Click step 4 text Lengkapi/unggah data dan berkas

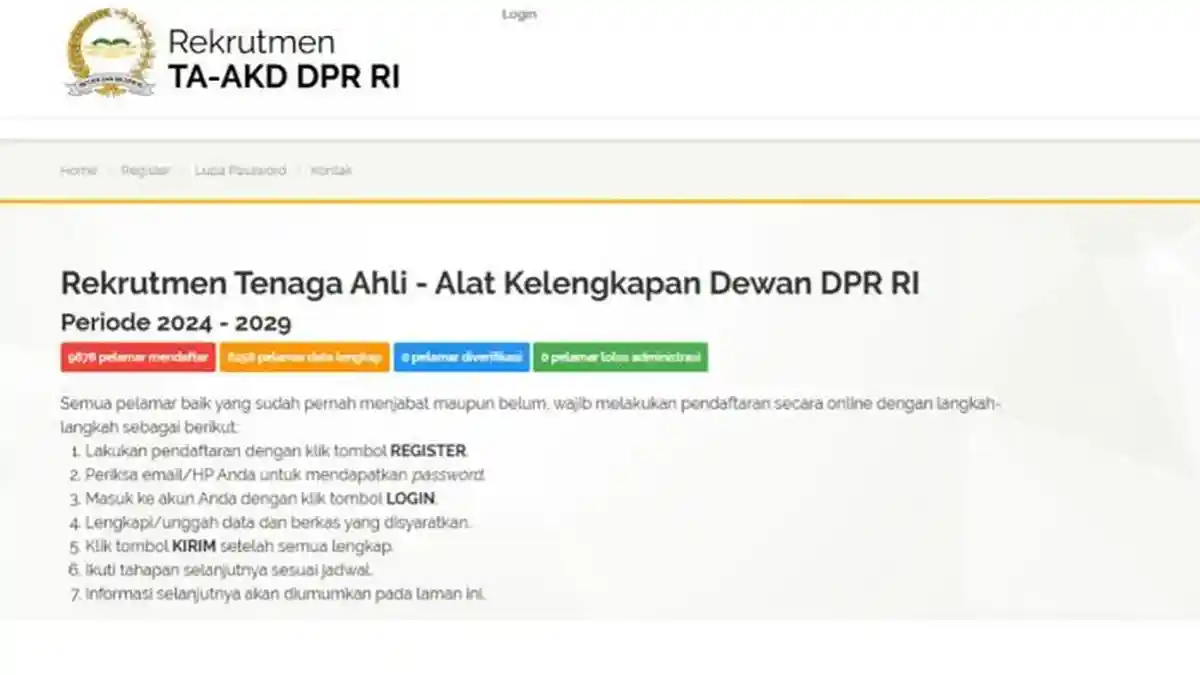[x=278, y=523]
